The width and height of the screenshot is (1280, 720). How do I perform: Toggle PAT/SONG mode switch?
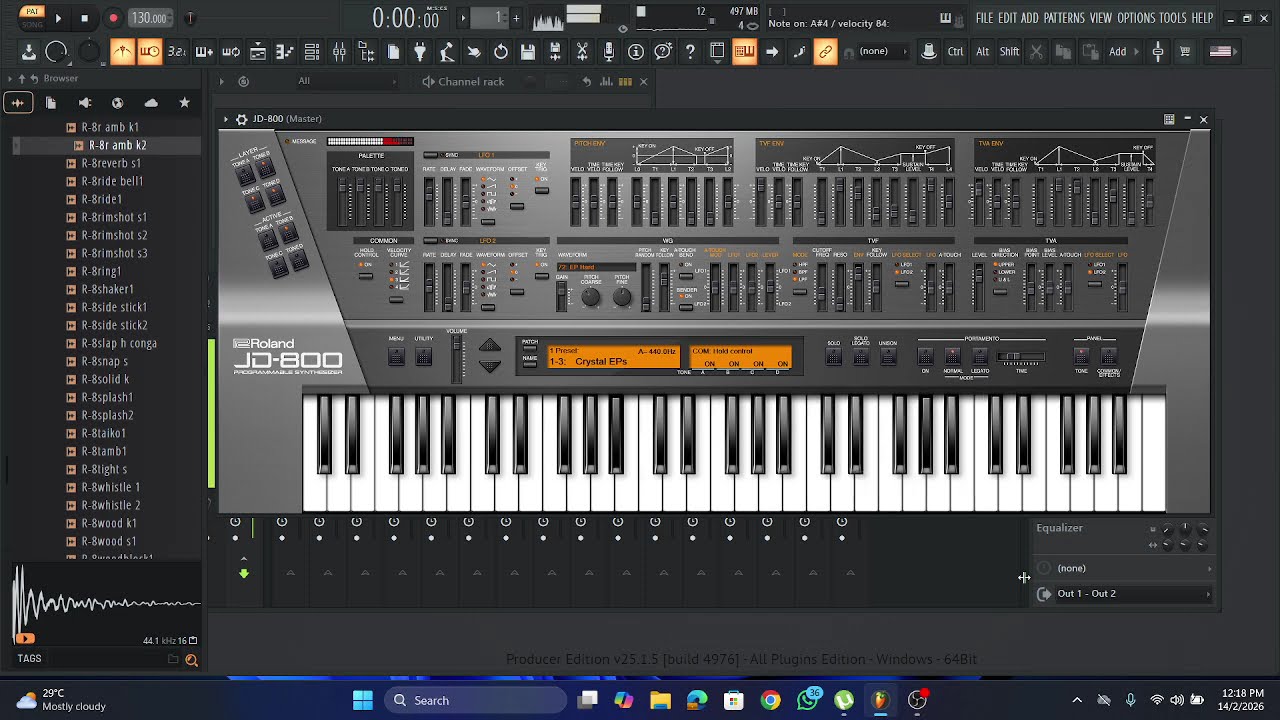click(x=32, y=18)
